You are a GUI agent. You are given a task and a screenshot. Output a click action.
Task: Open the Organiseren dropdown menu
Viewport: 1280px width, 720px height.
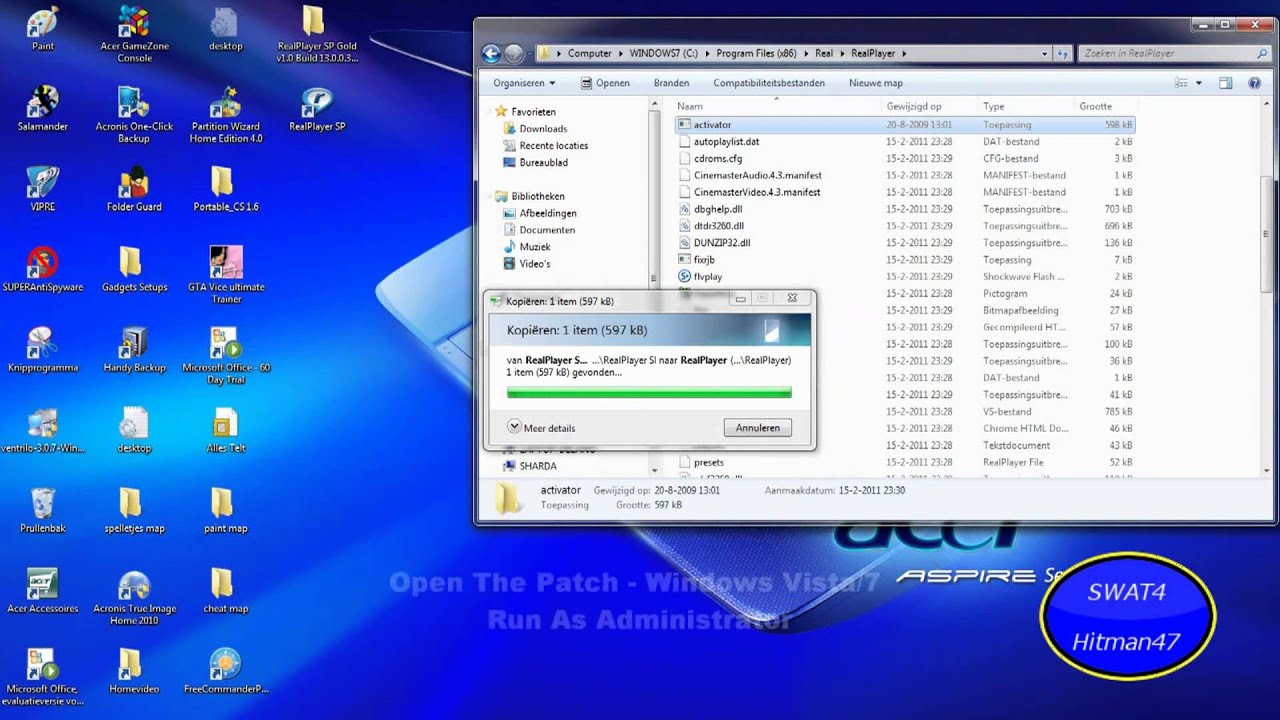524,83
